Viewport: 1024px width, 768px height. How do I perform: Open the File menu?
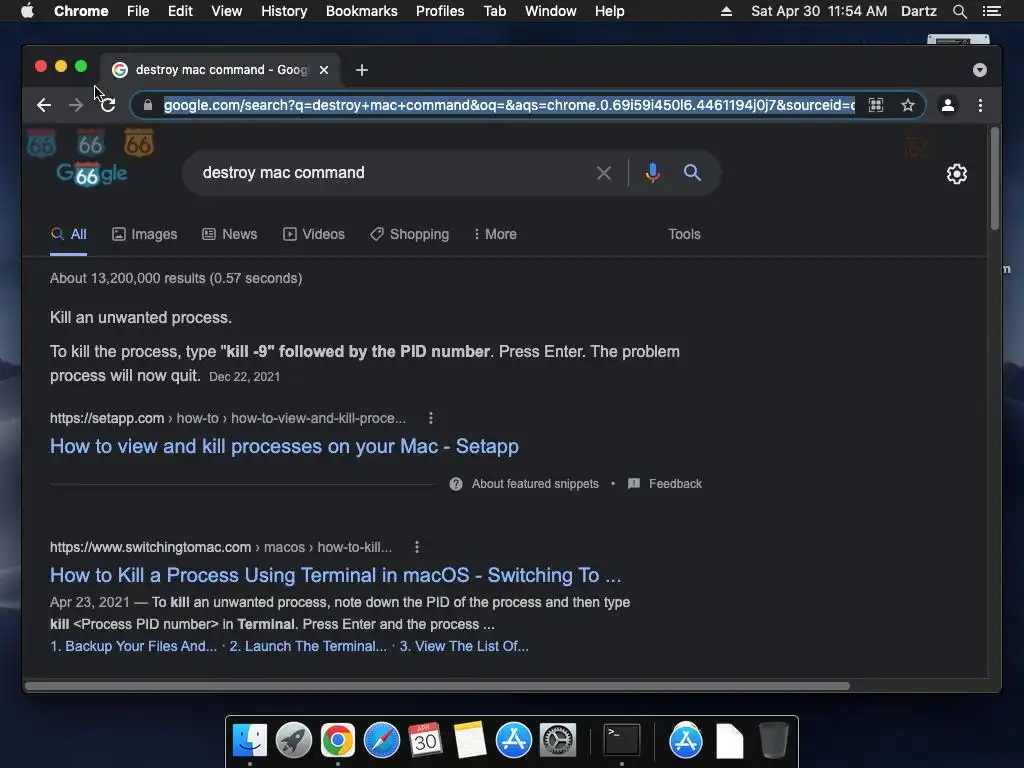point(138,11)
